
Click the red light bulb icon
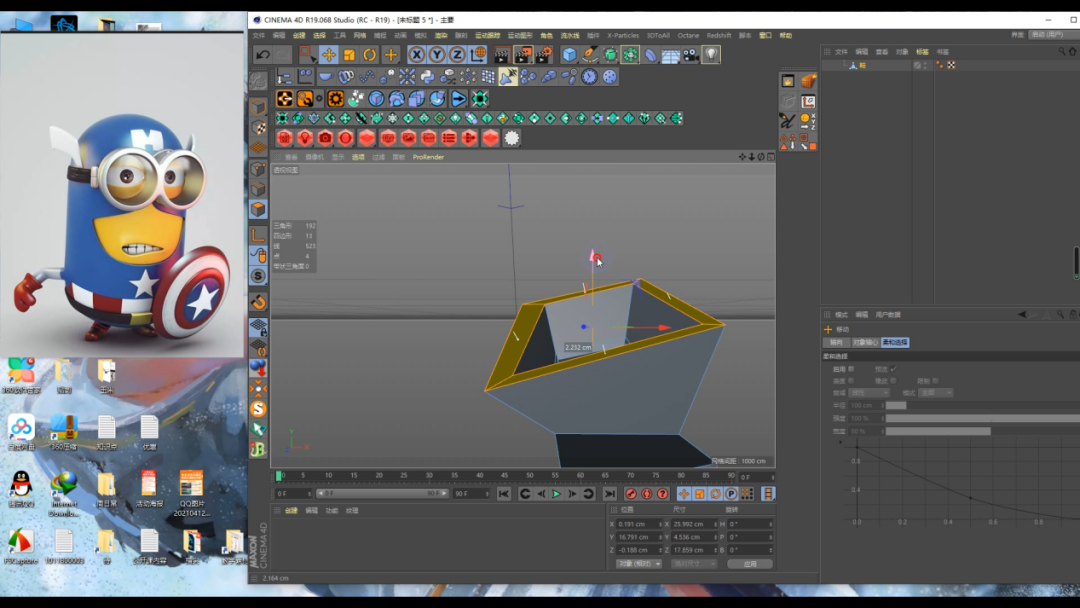(x=304, y=138)
